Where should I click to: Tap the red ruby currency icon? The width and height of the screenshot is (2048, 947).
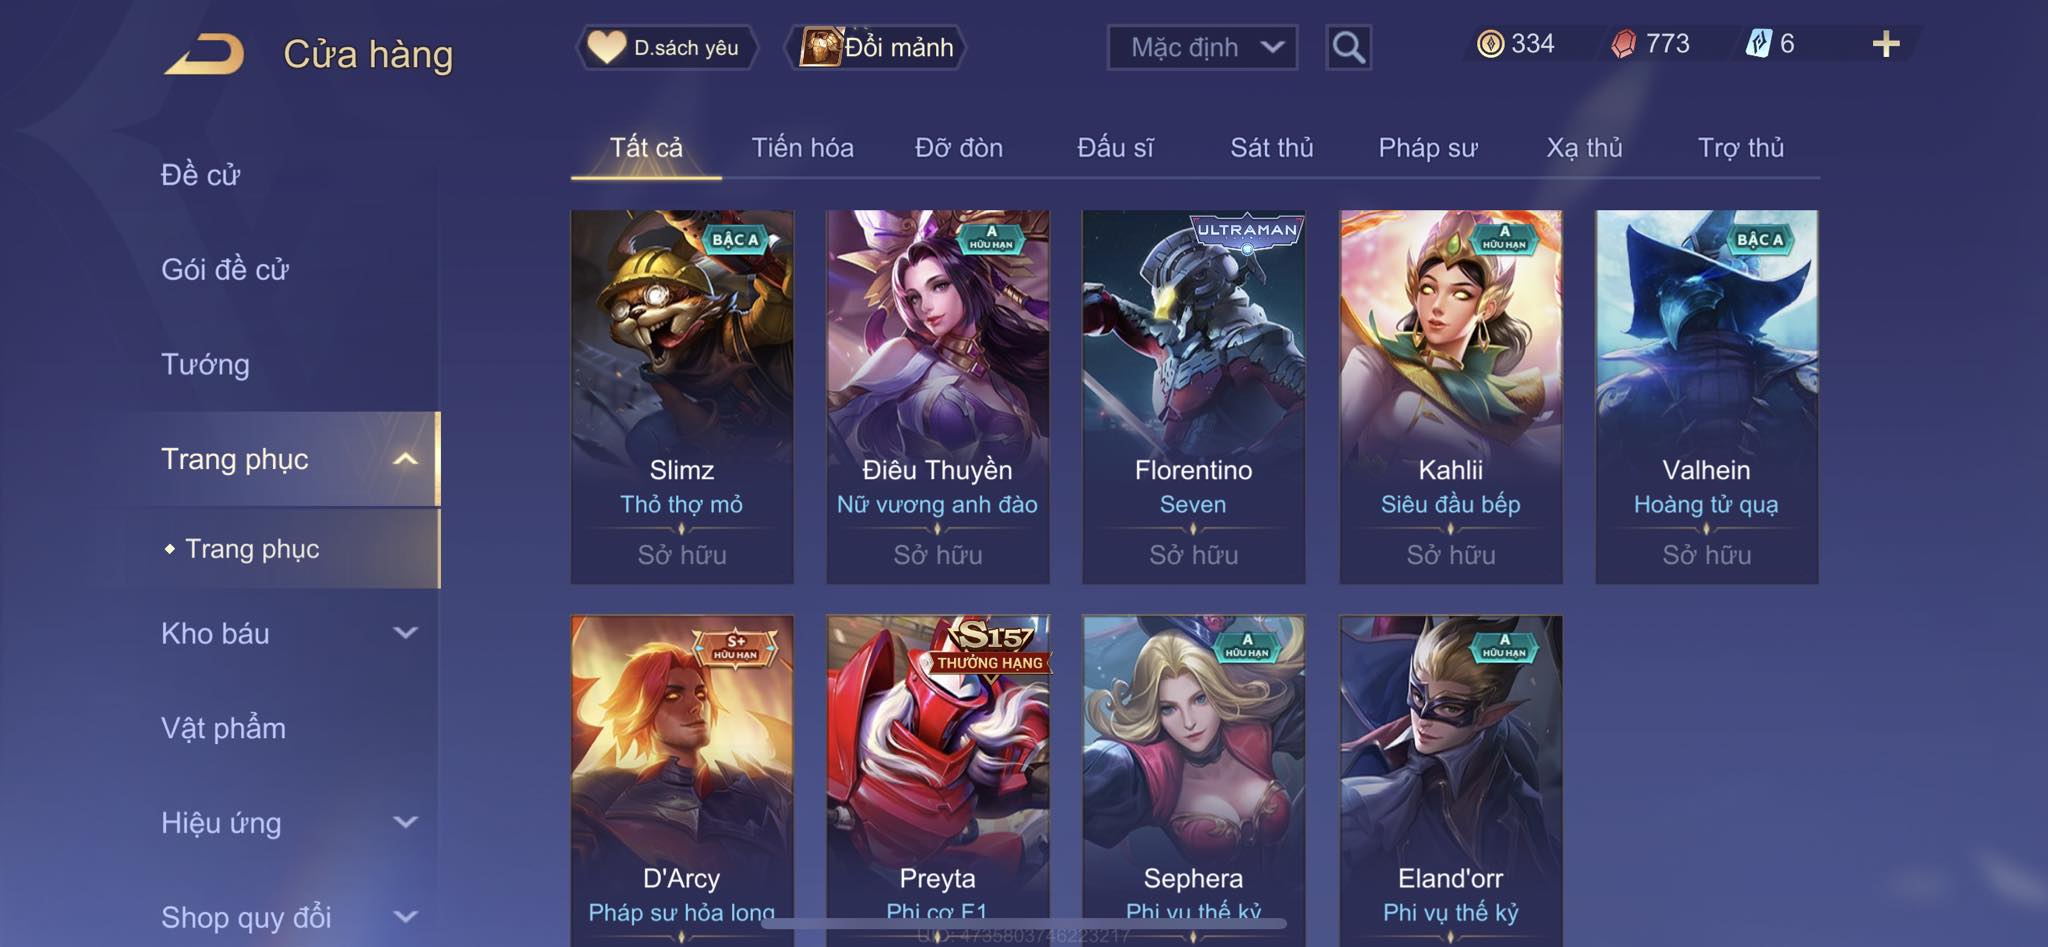tap(1624, 44)
